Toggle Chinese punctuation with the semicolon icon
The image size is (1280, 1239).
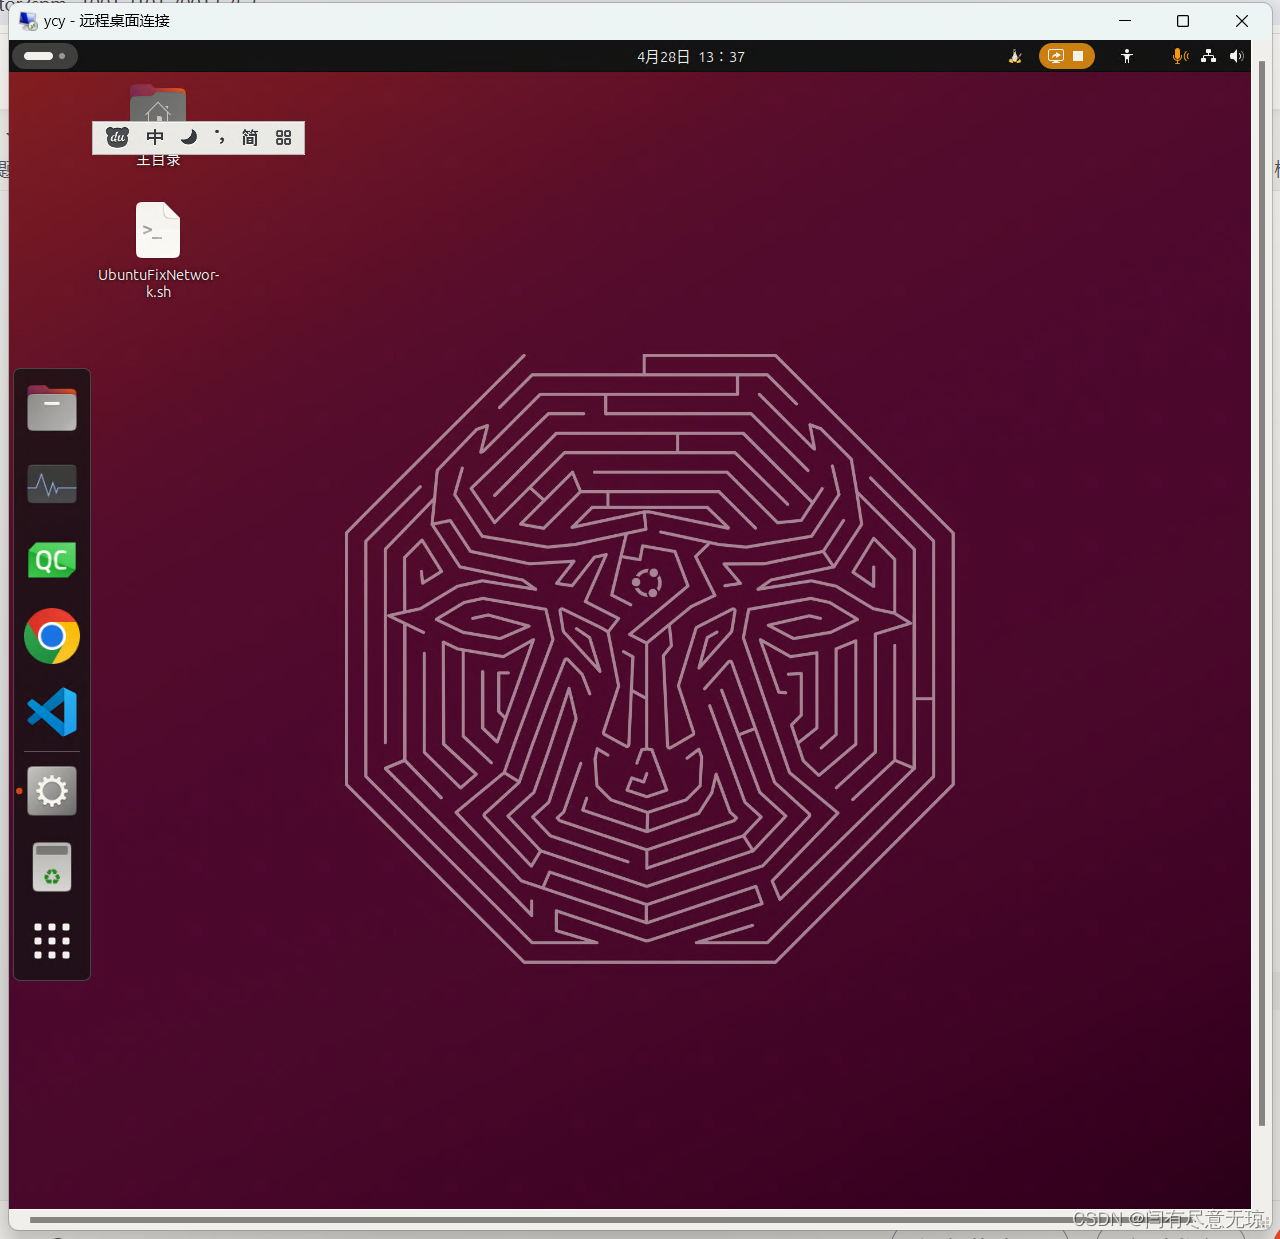click(x=219, y=137)
